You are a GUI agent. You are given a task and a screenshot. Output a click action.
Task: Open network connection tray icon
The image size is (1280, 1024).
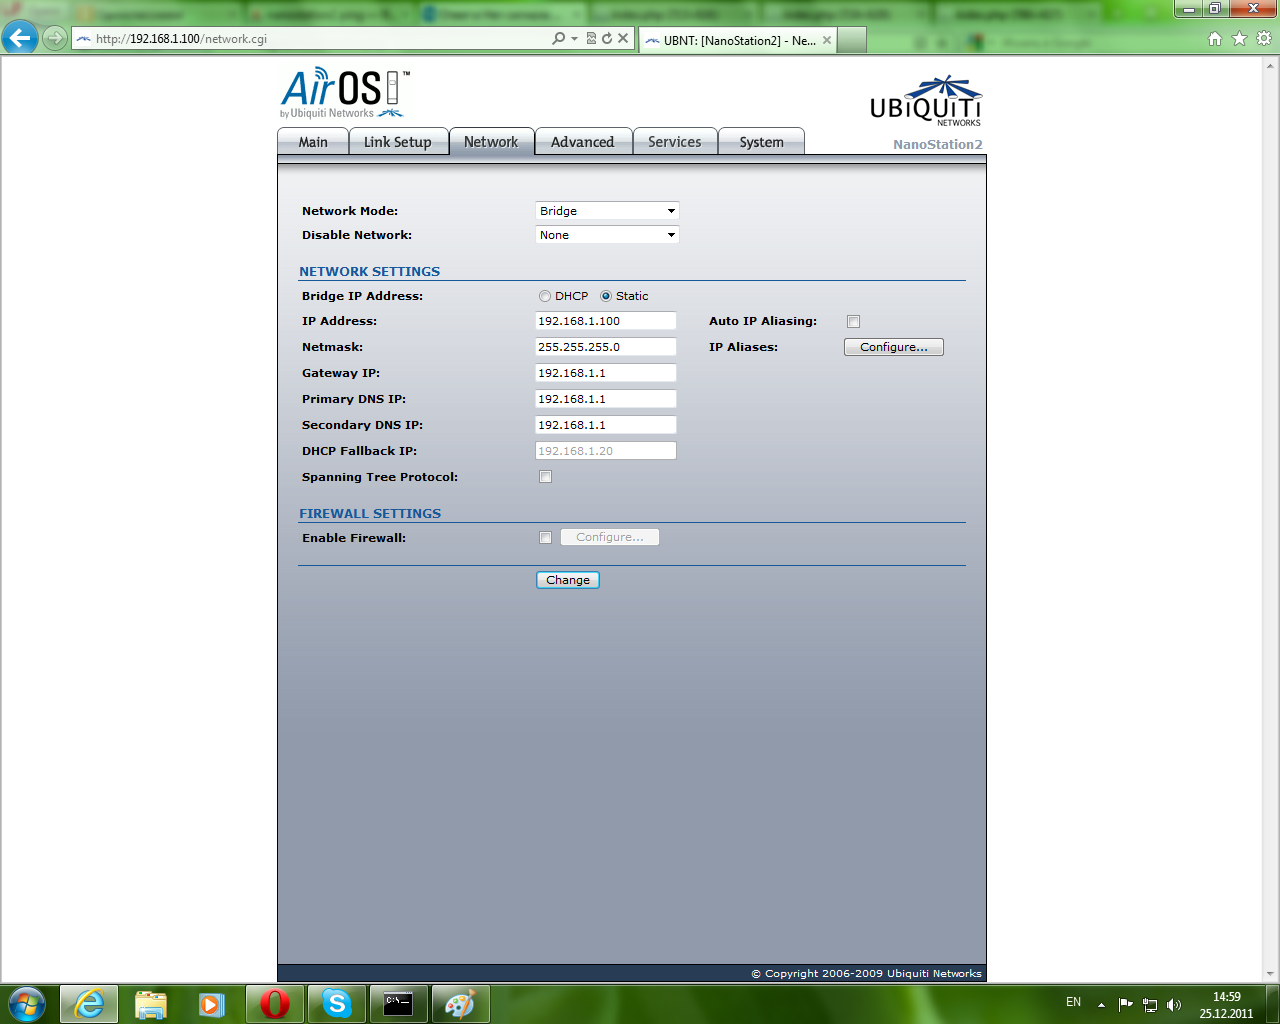click(1150, 1004)
